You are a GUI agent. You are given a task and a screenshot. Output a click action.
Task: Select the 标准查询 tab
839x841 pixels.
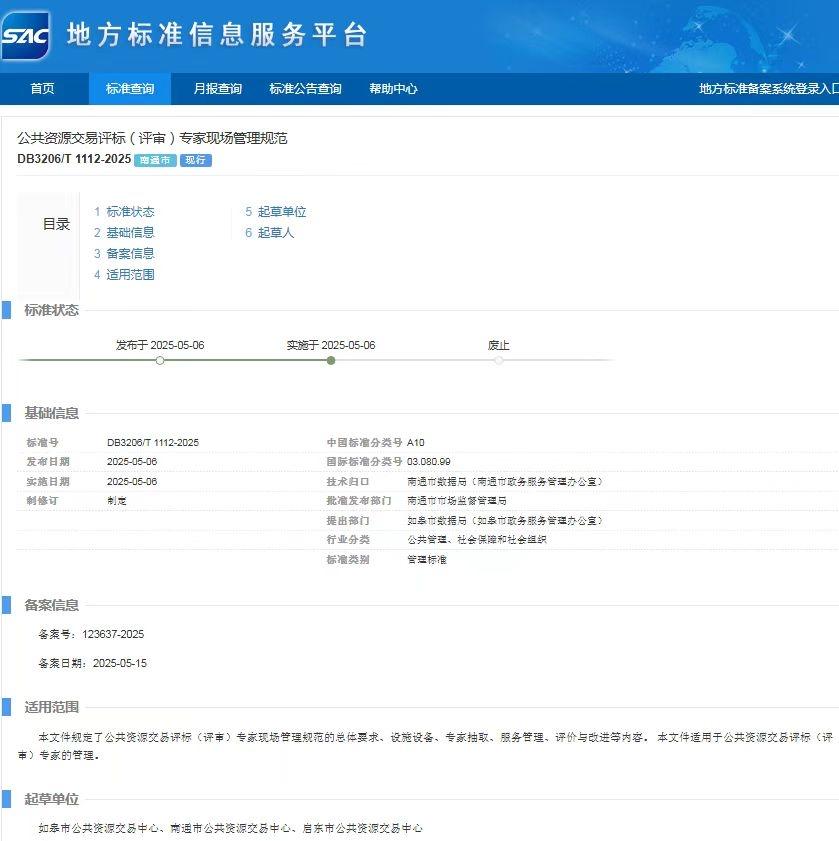(x=130, y=89)
